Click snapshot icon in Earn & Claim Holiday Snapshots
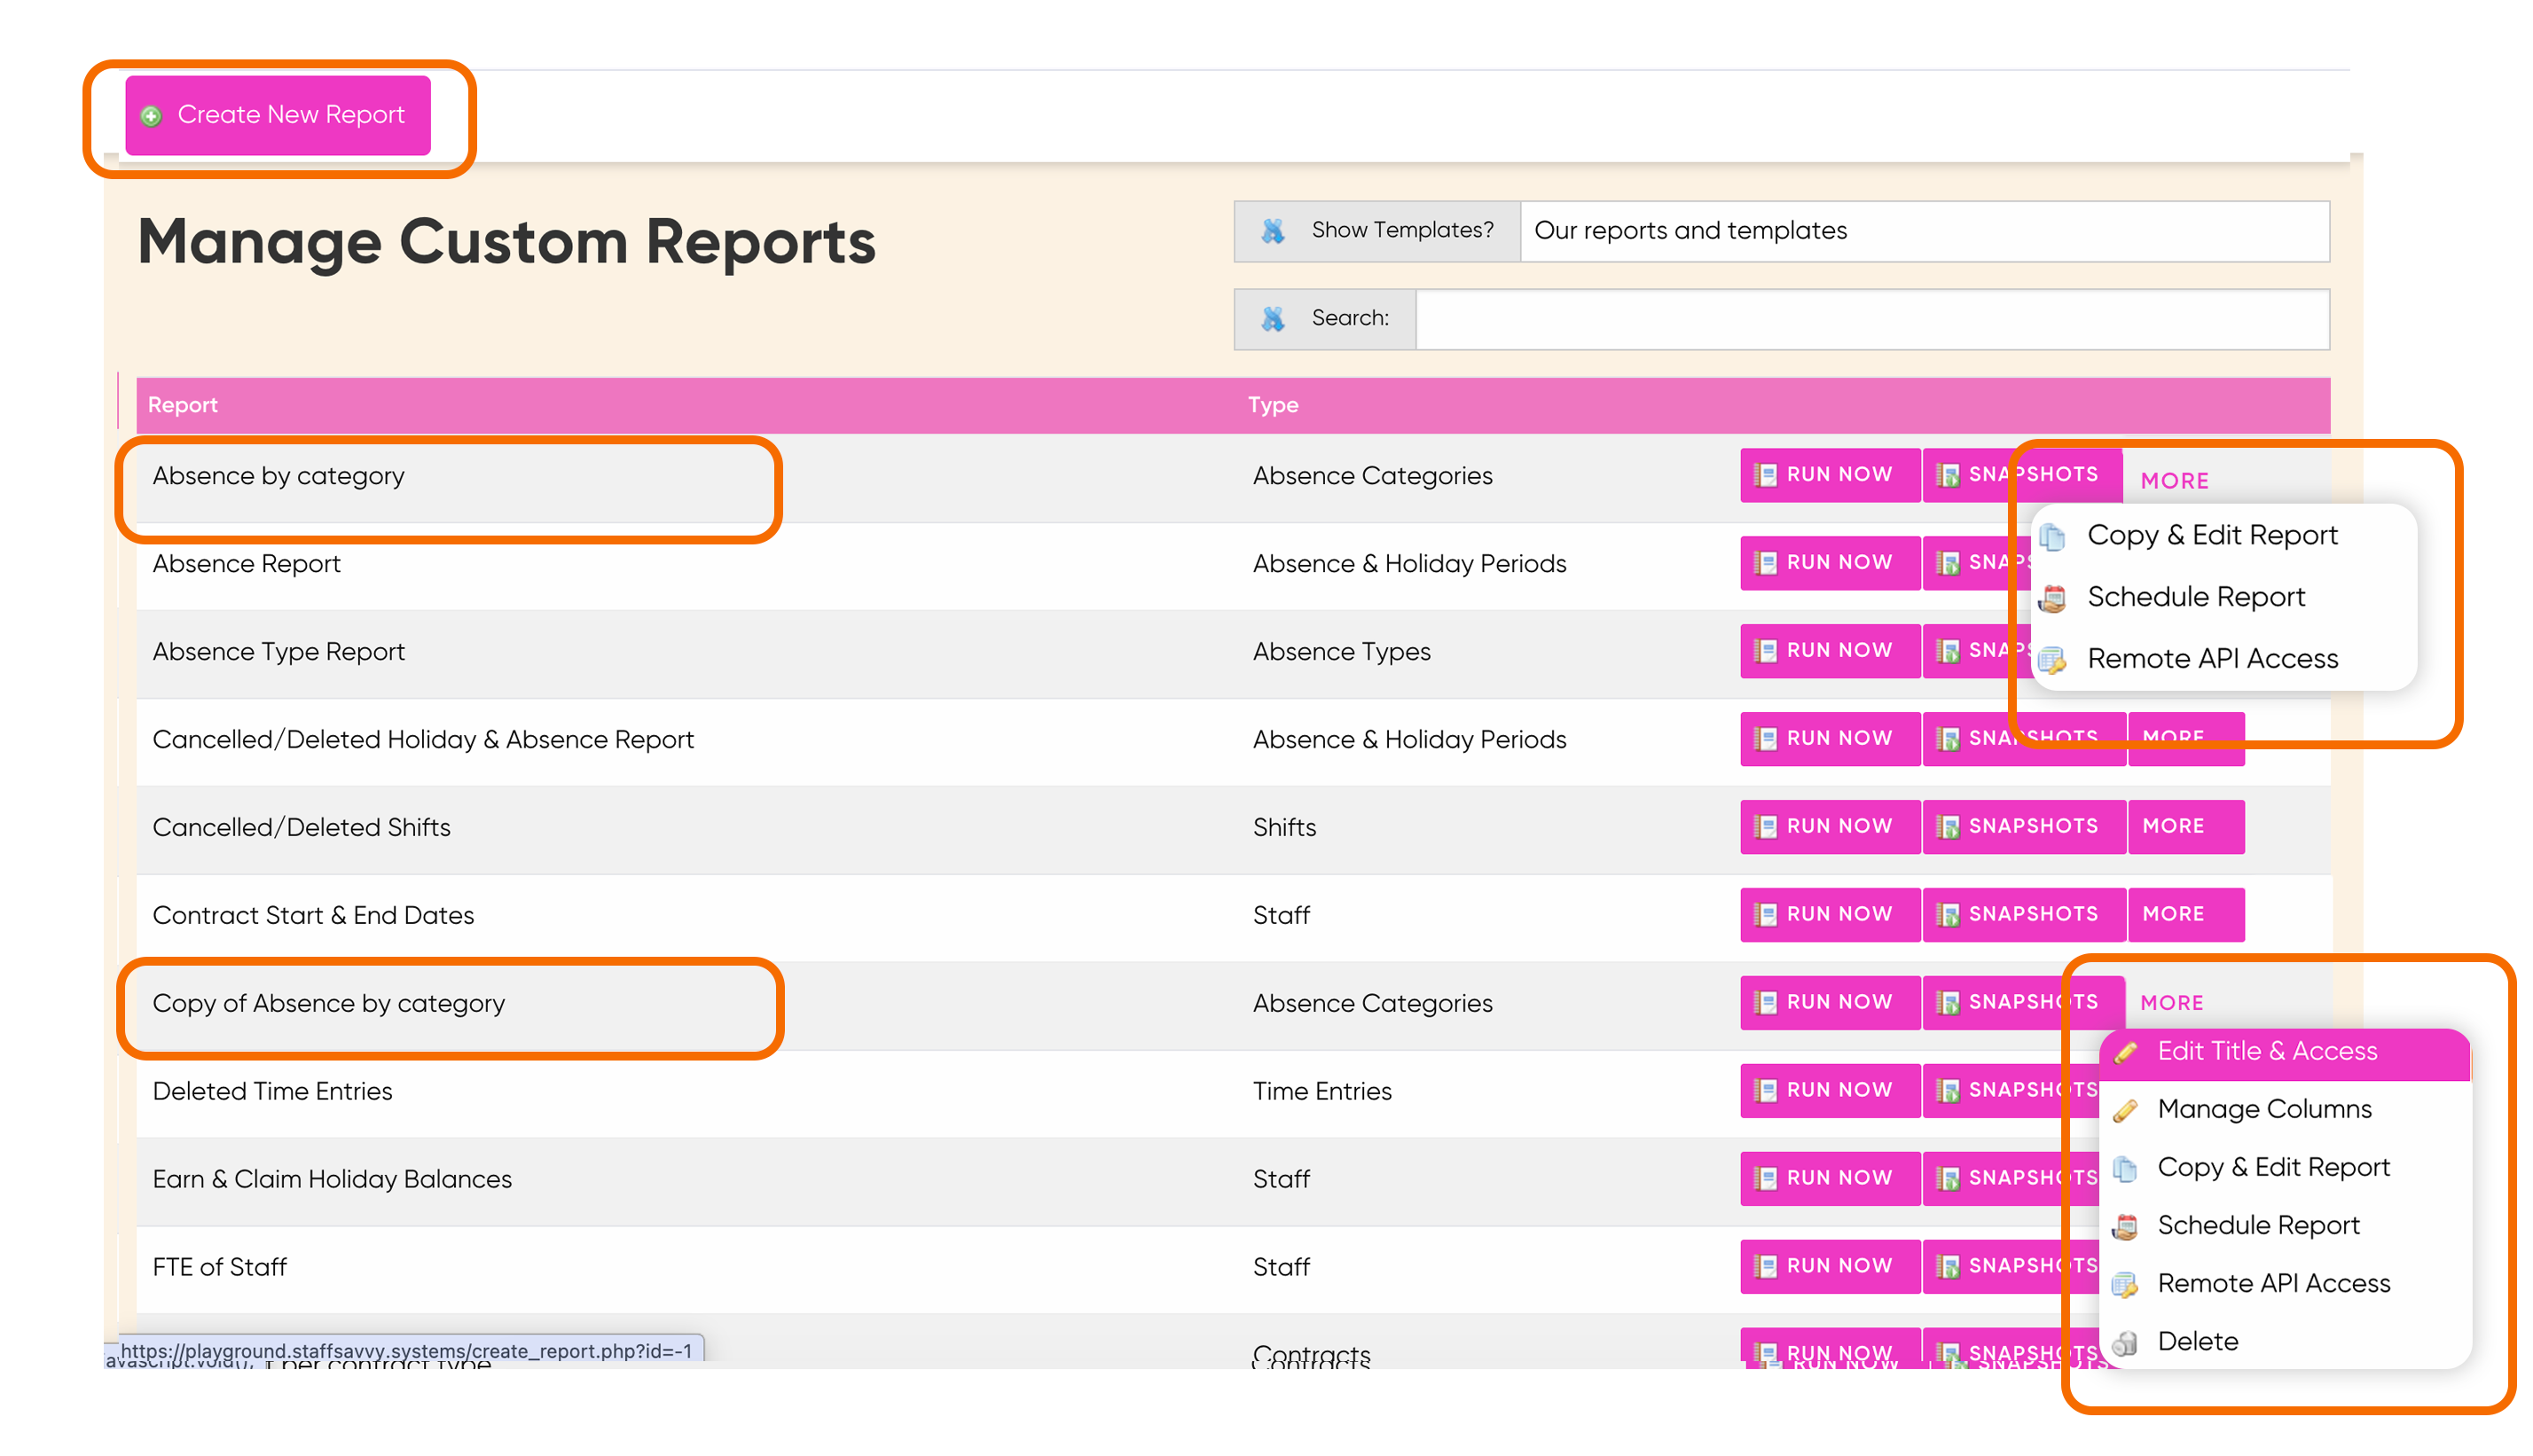2533x1456 pixels. click(x=1948, y=1179)
